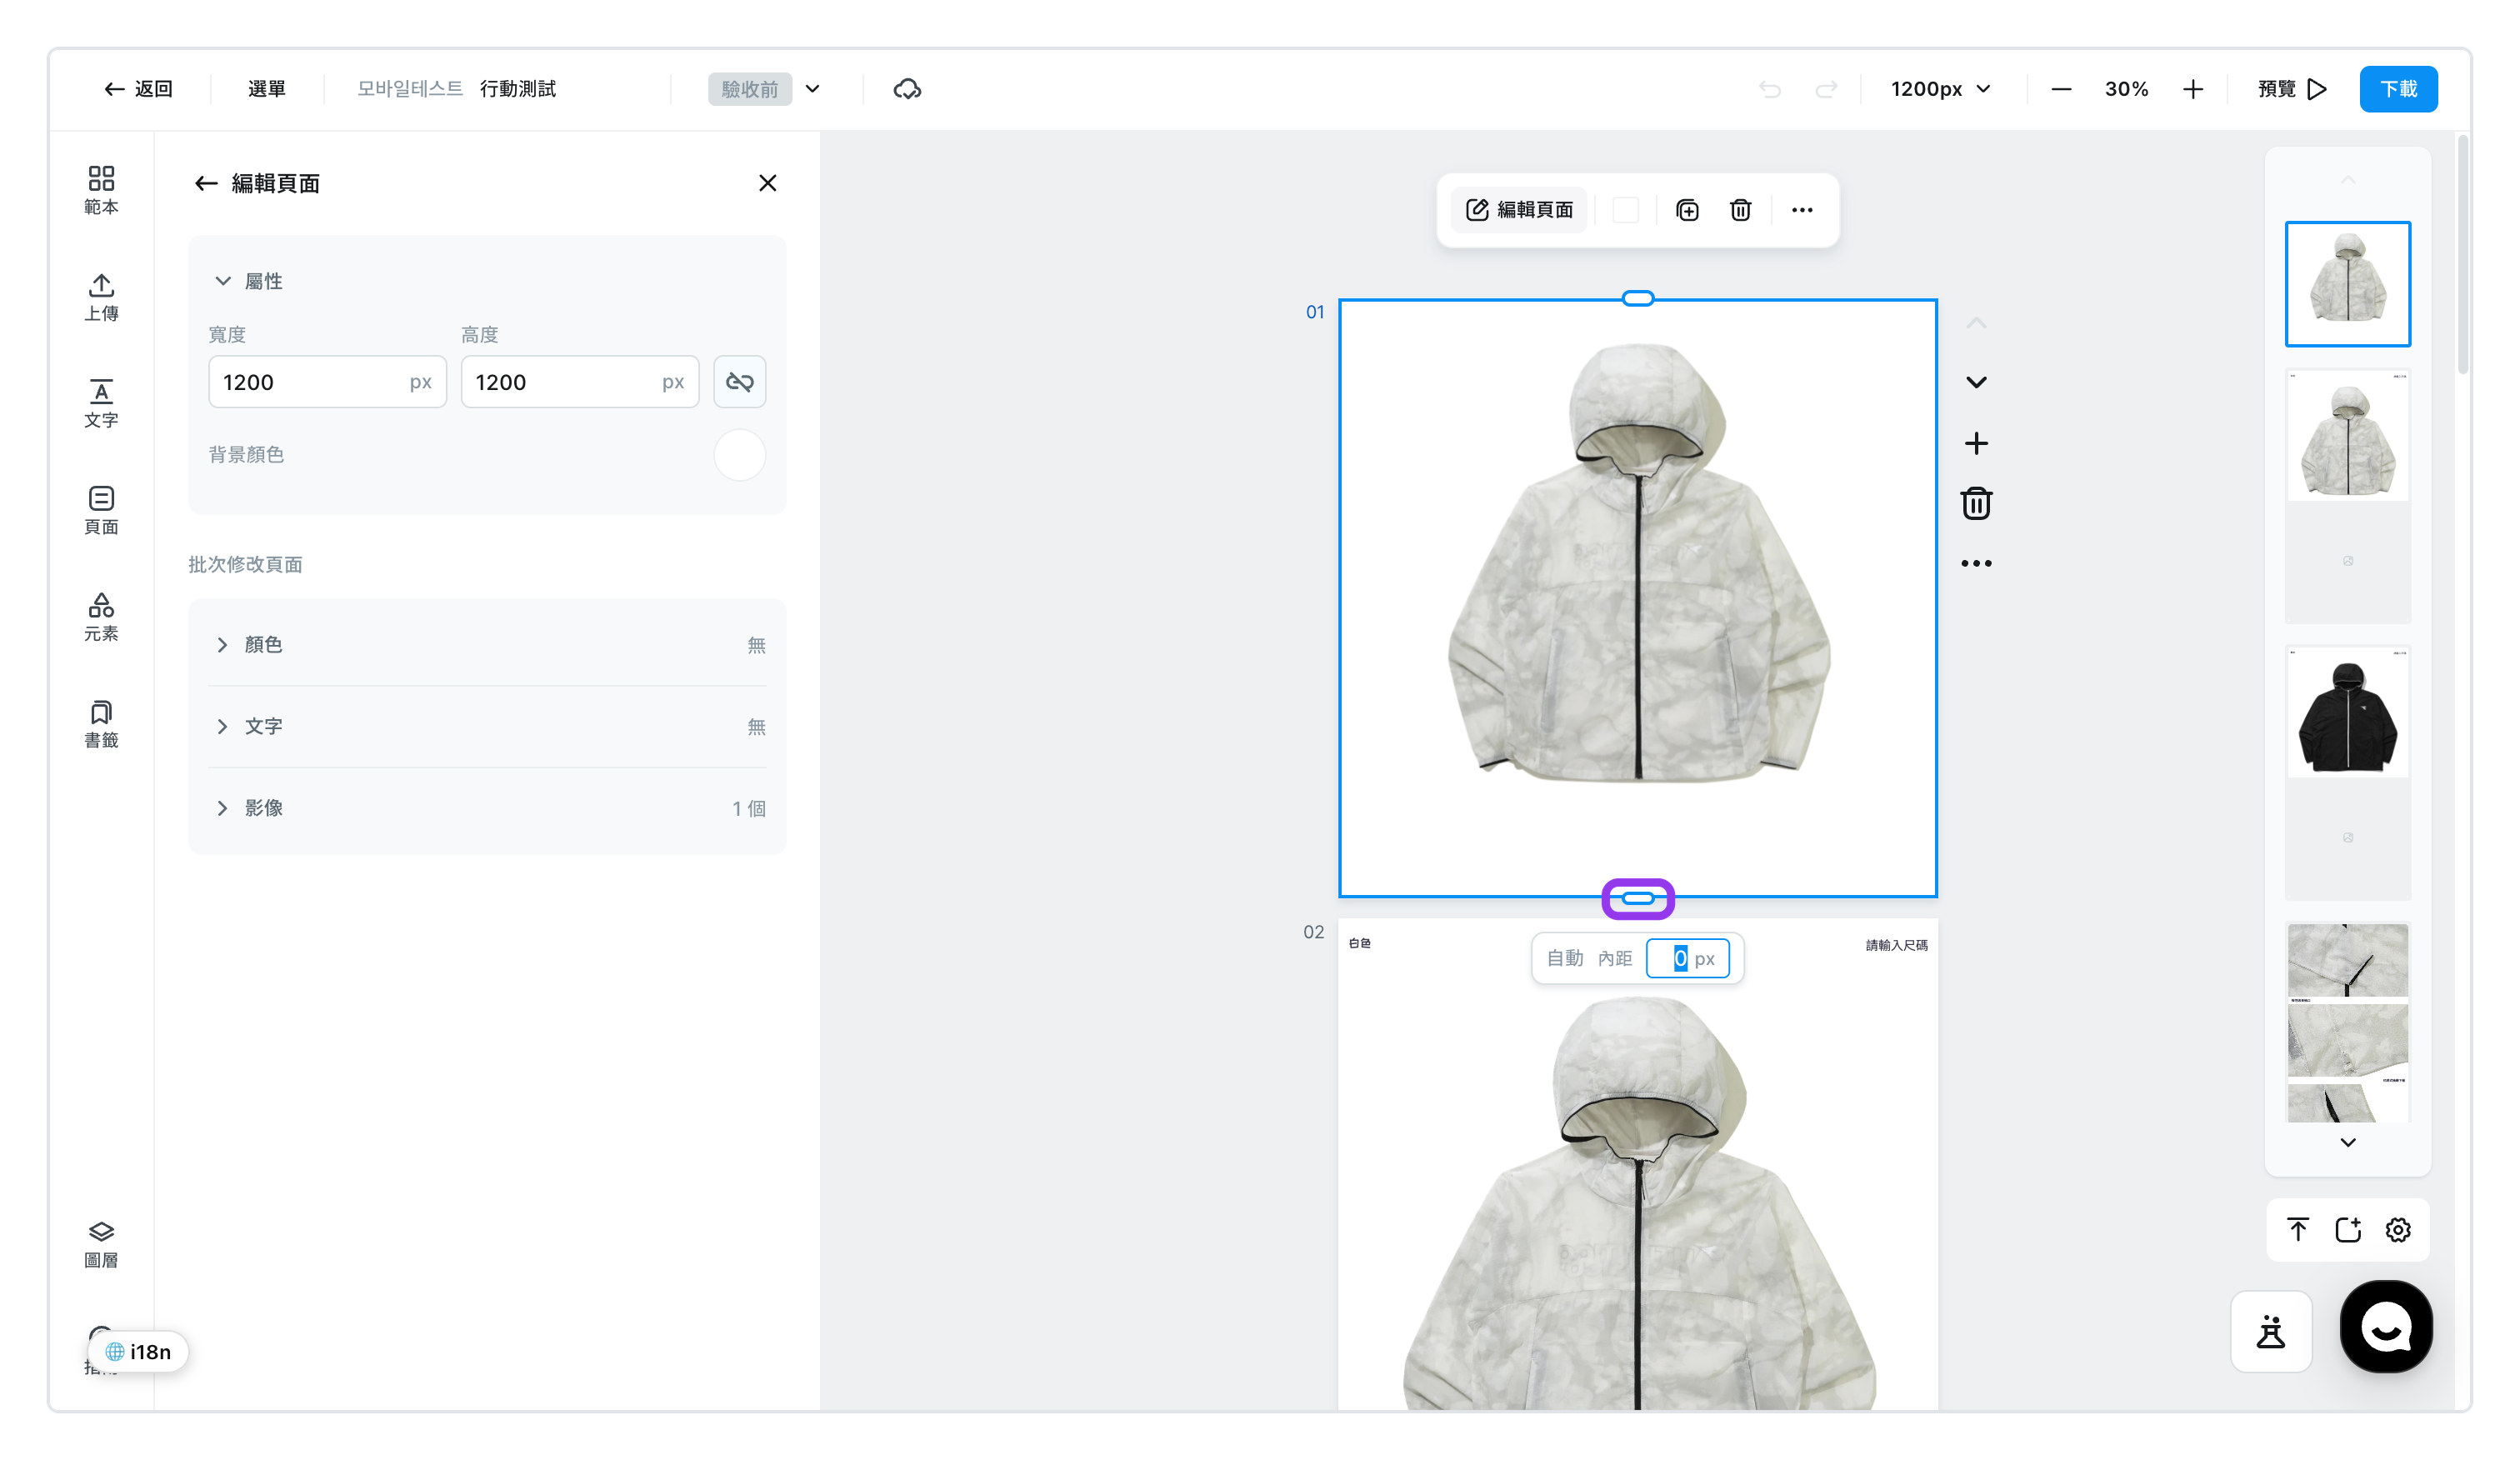Zoom out with the minus icon

(x=2061, y=89)
